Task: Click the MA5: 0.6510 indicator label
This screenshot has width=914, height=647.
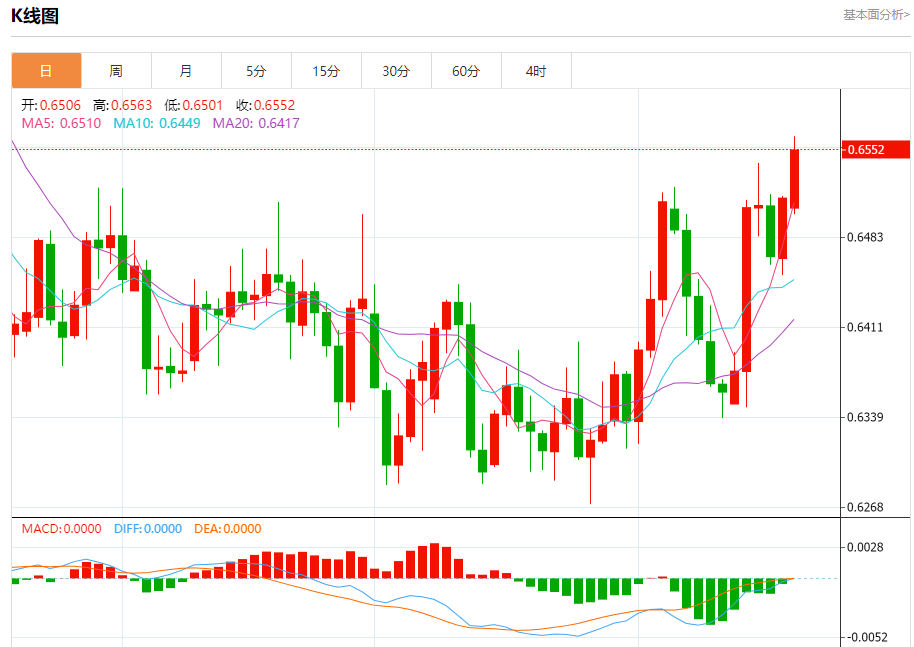Action: click(x=61, y=123)
